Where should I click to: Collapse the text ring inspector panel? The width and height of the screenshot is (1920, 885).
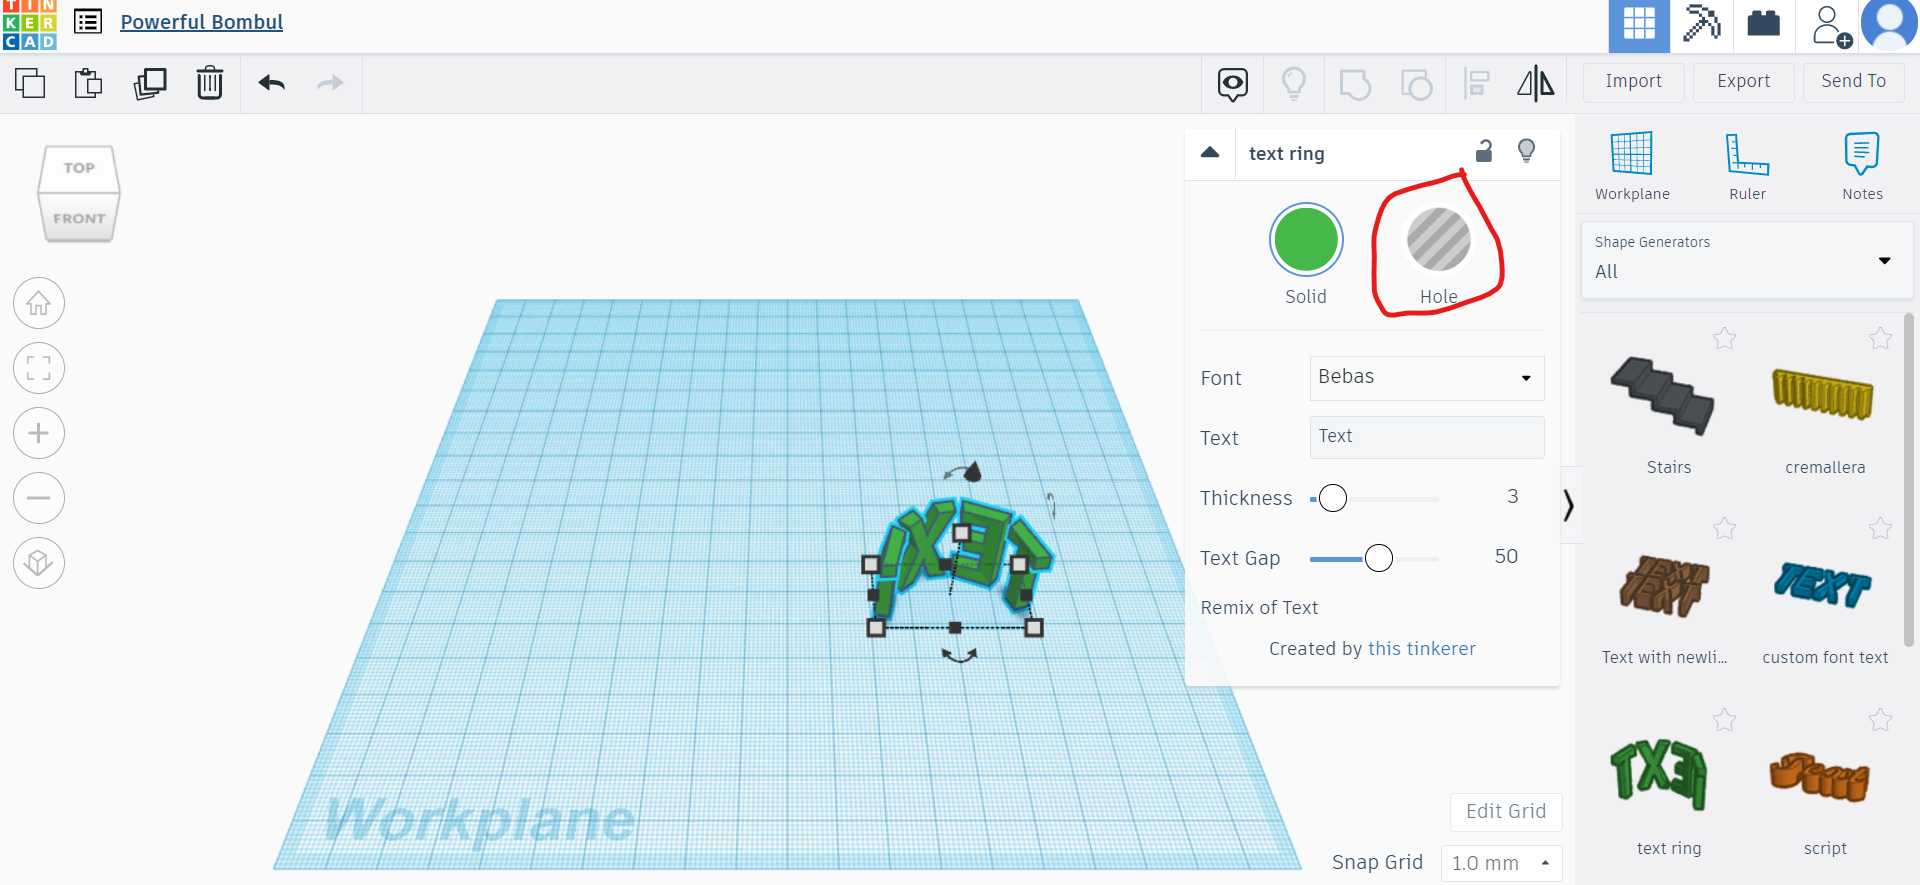coord(1210,153)
